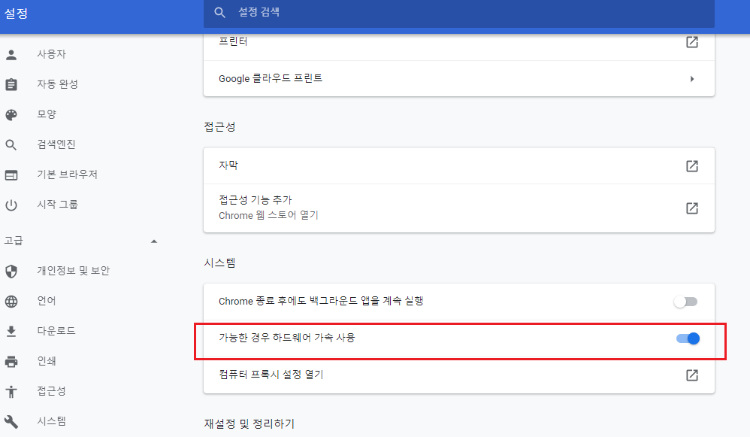The height and width of the screenshot is (437, 750).
Task: Select 검색엔진 in the sidebar menu
Action: 57,144
